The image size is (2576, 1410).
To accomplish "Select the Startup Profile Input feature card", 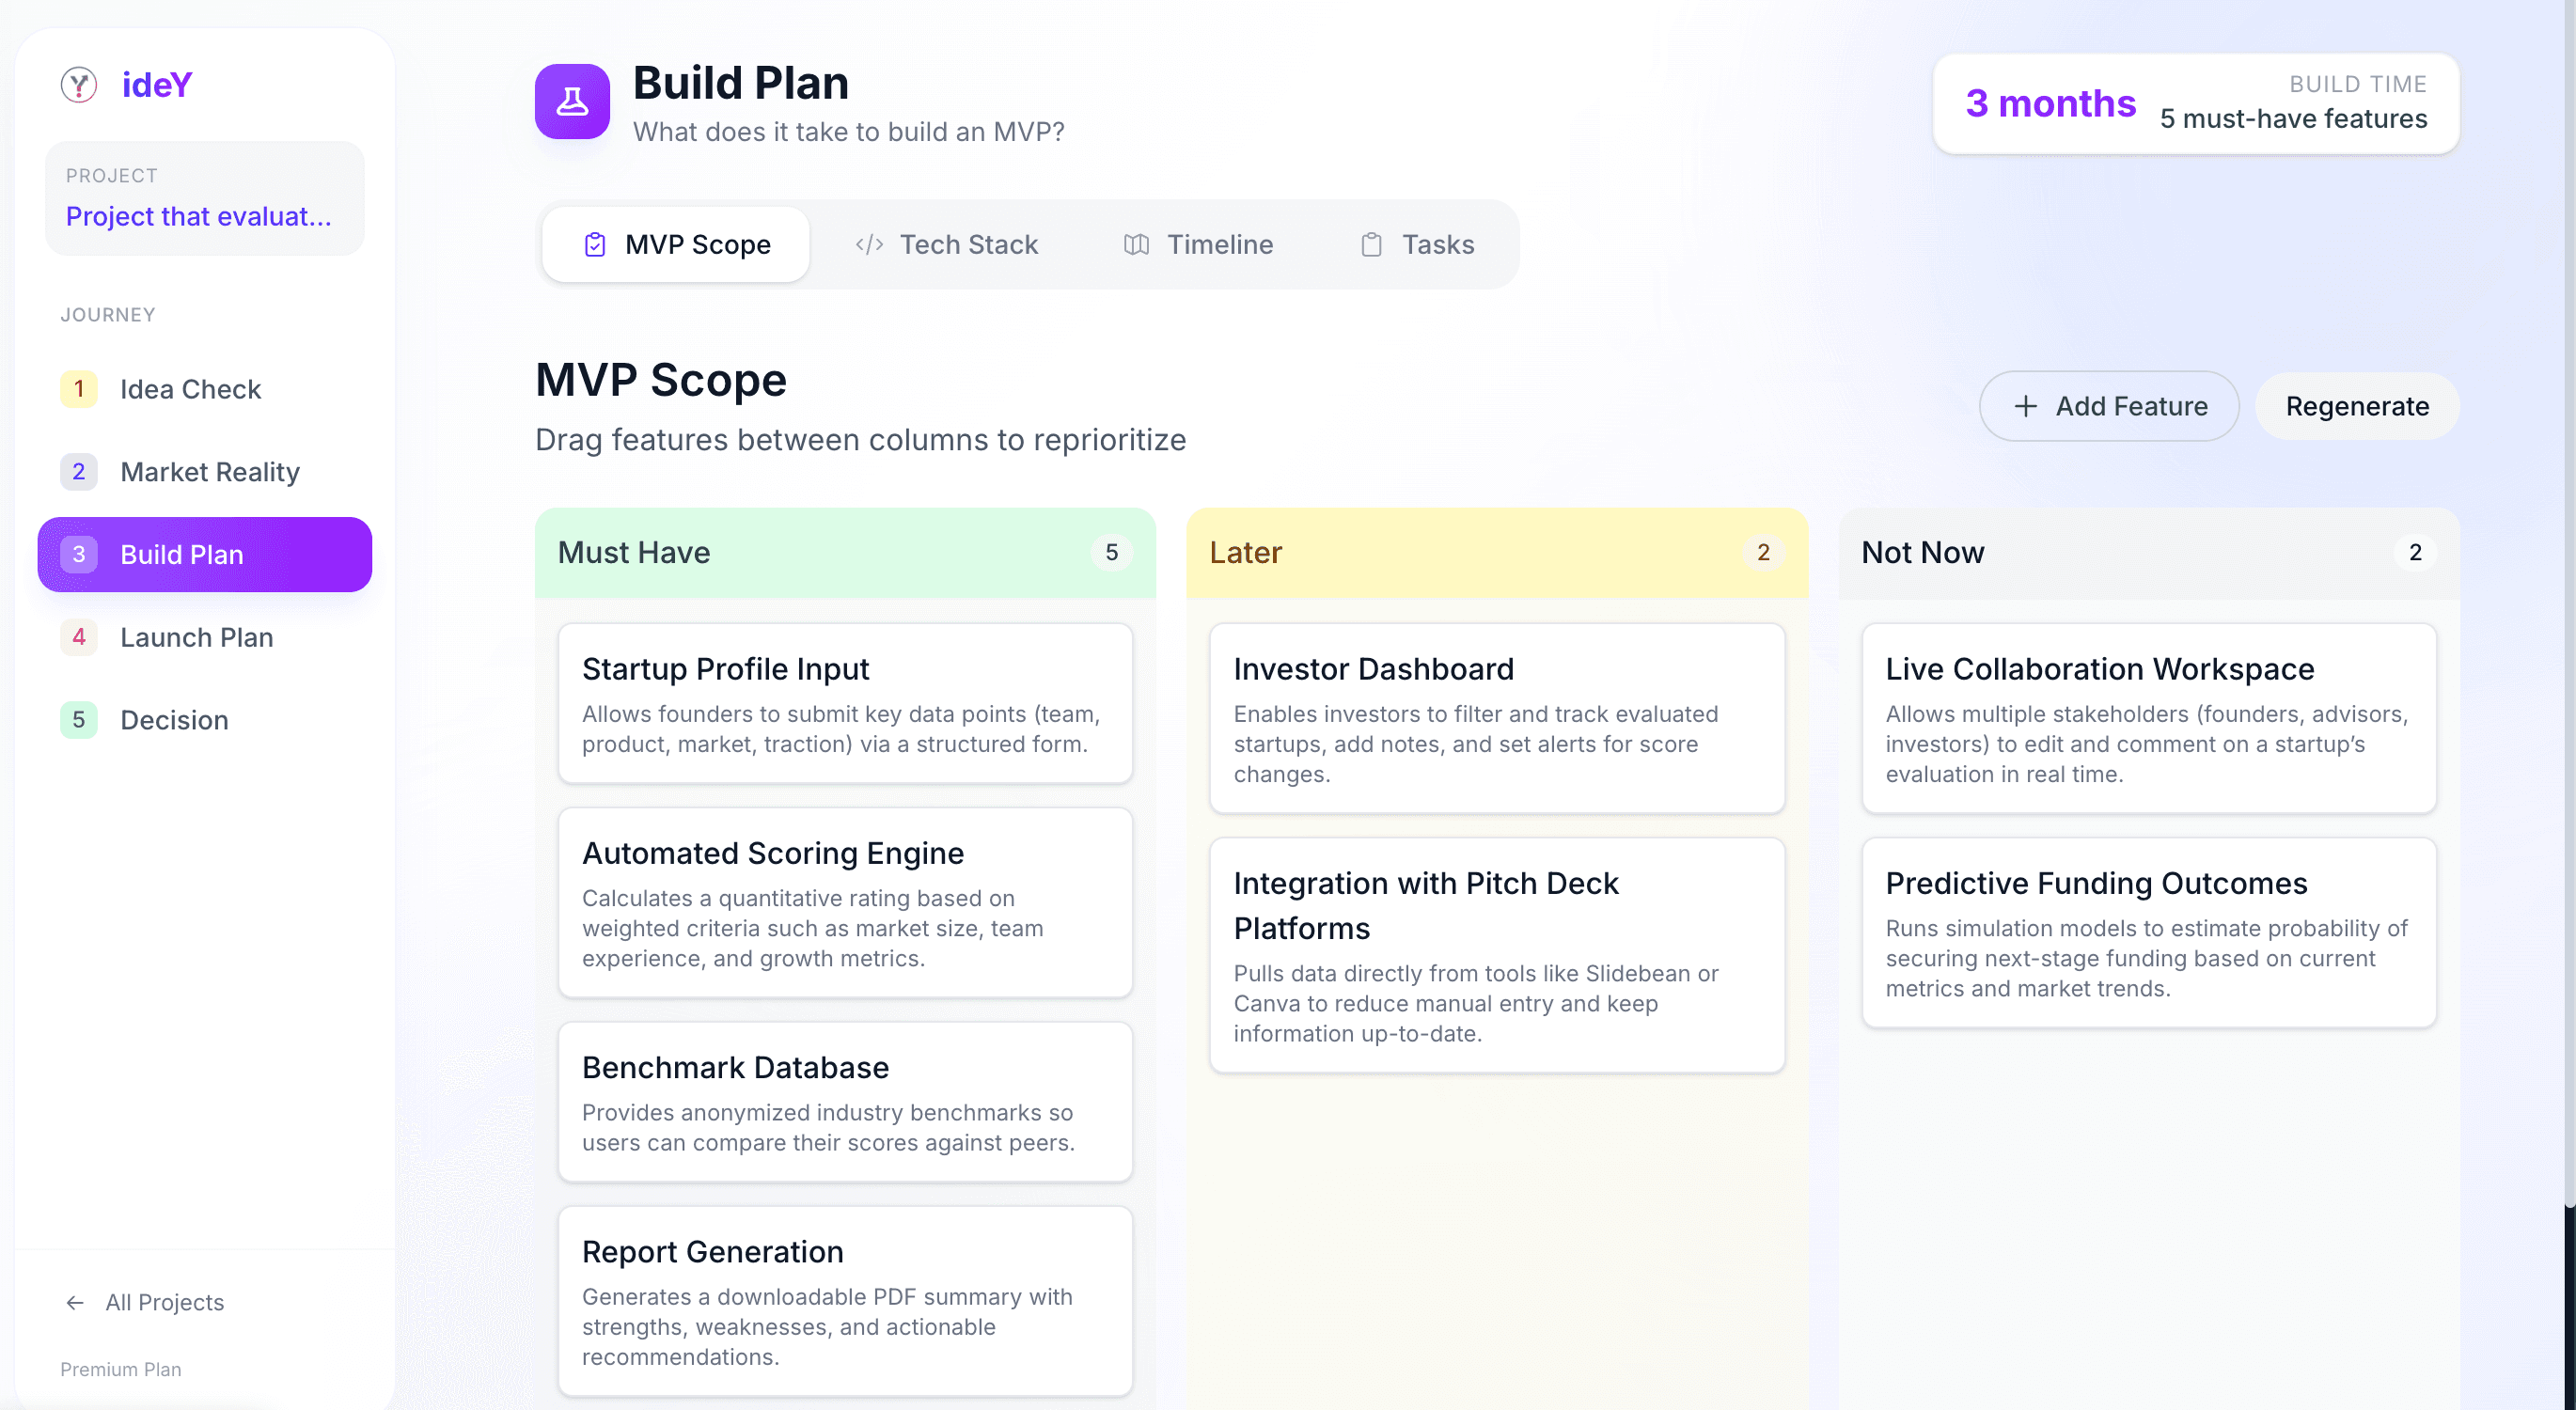I will click(x=845, y=703).
